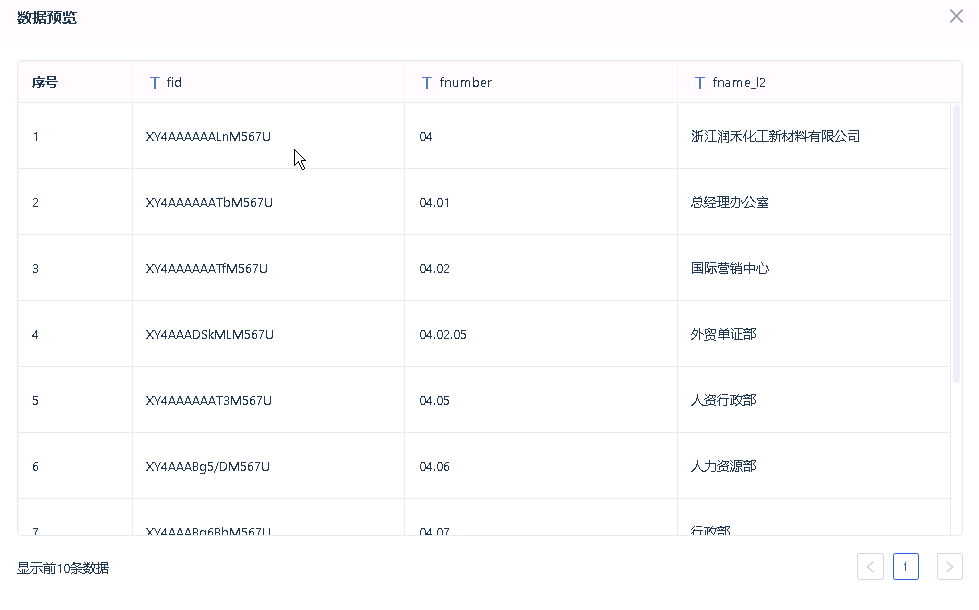Click the 人力资源部 cell

click(723, 467)
